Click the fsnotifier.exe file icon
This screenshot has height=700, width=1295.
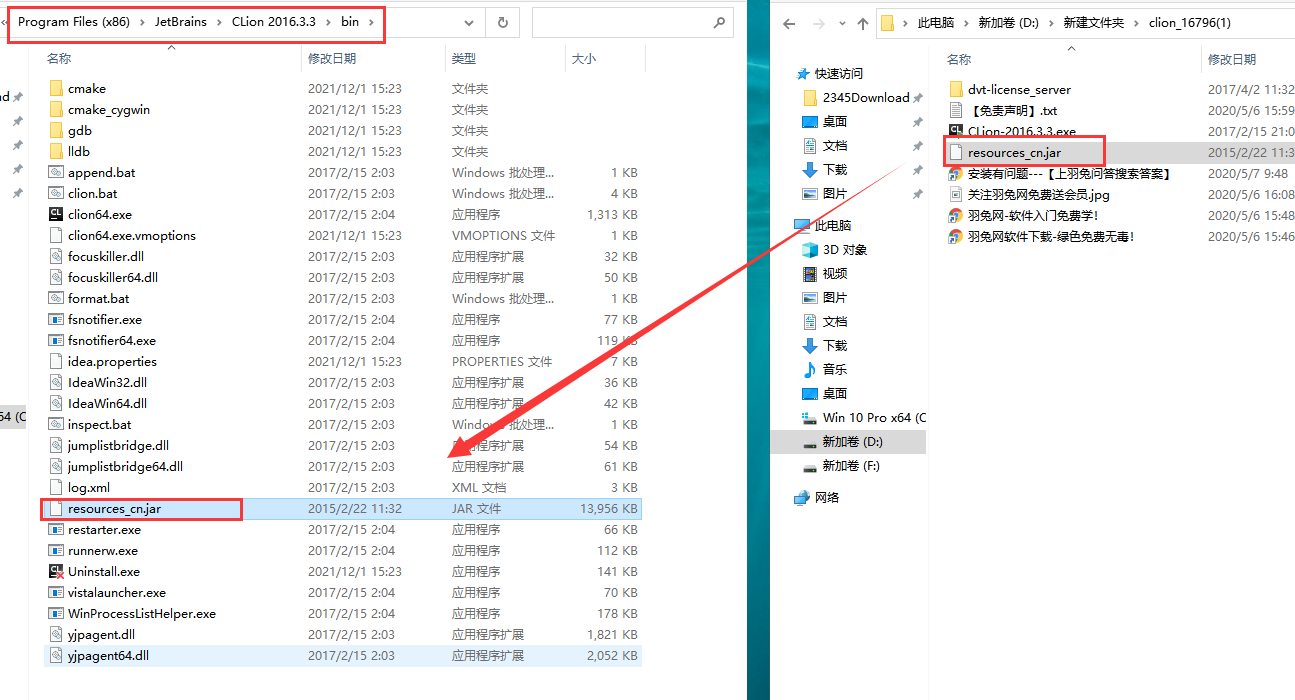56,320
